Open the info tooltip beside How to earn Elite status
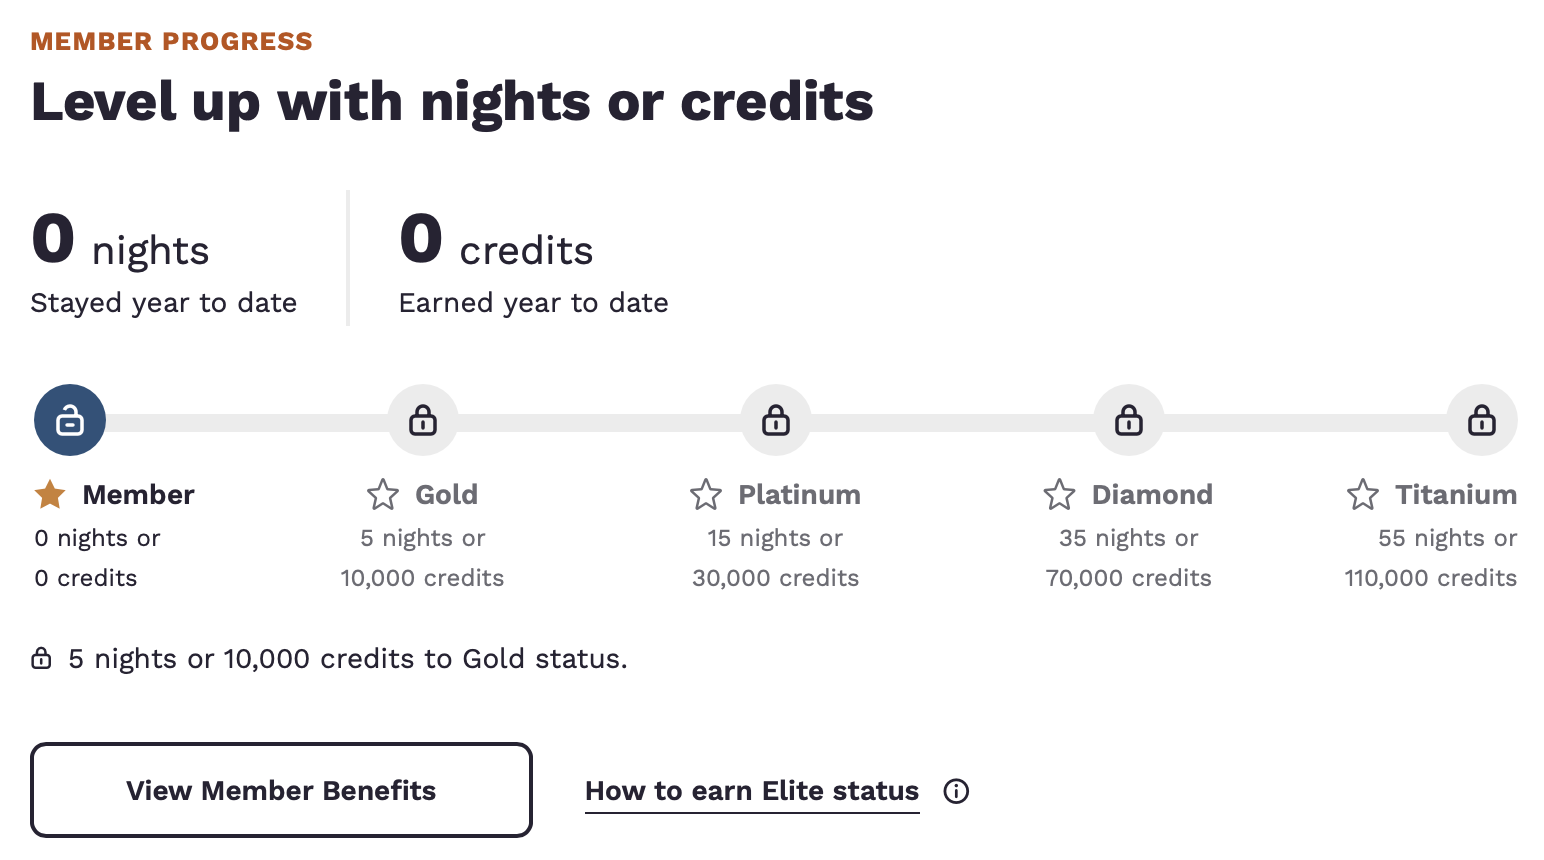 coord(957,791)
